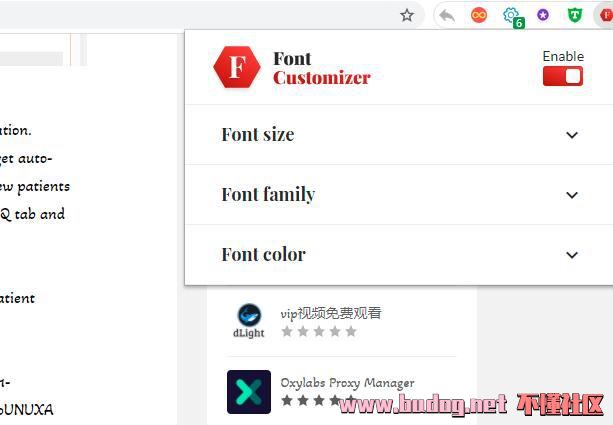Expand Font family chevron arrow

click(x=572, y=195)
